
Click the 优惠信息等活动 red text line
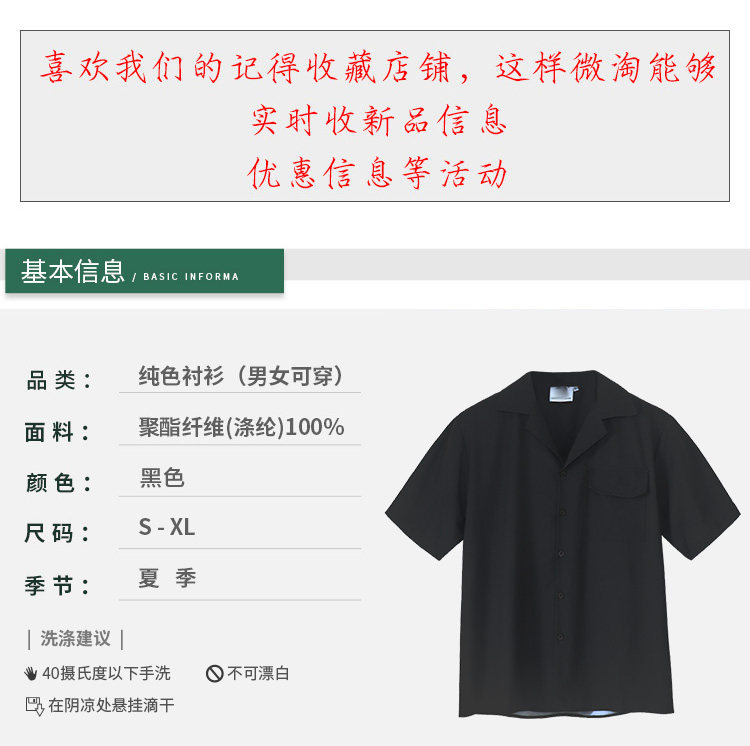tap(377, 173)
